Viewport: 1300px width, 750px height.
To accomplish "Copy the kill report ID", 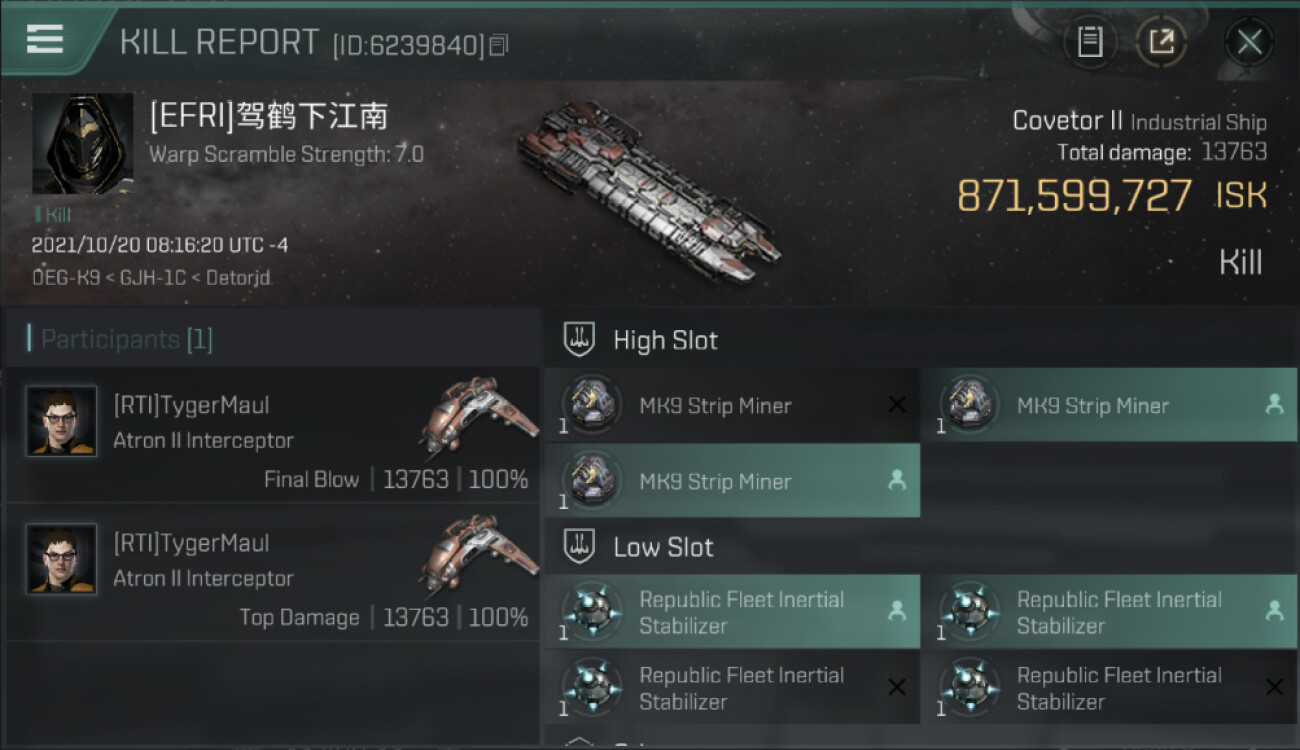I will click(x=499, y=45).
